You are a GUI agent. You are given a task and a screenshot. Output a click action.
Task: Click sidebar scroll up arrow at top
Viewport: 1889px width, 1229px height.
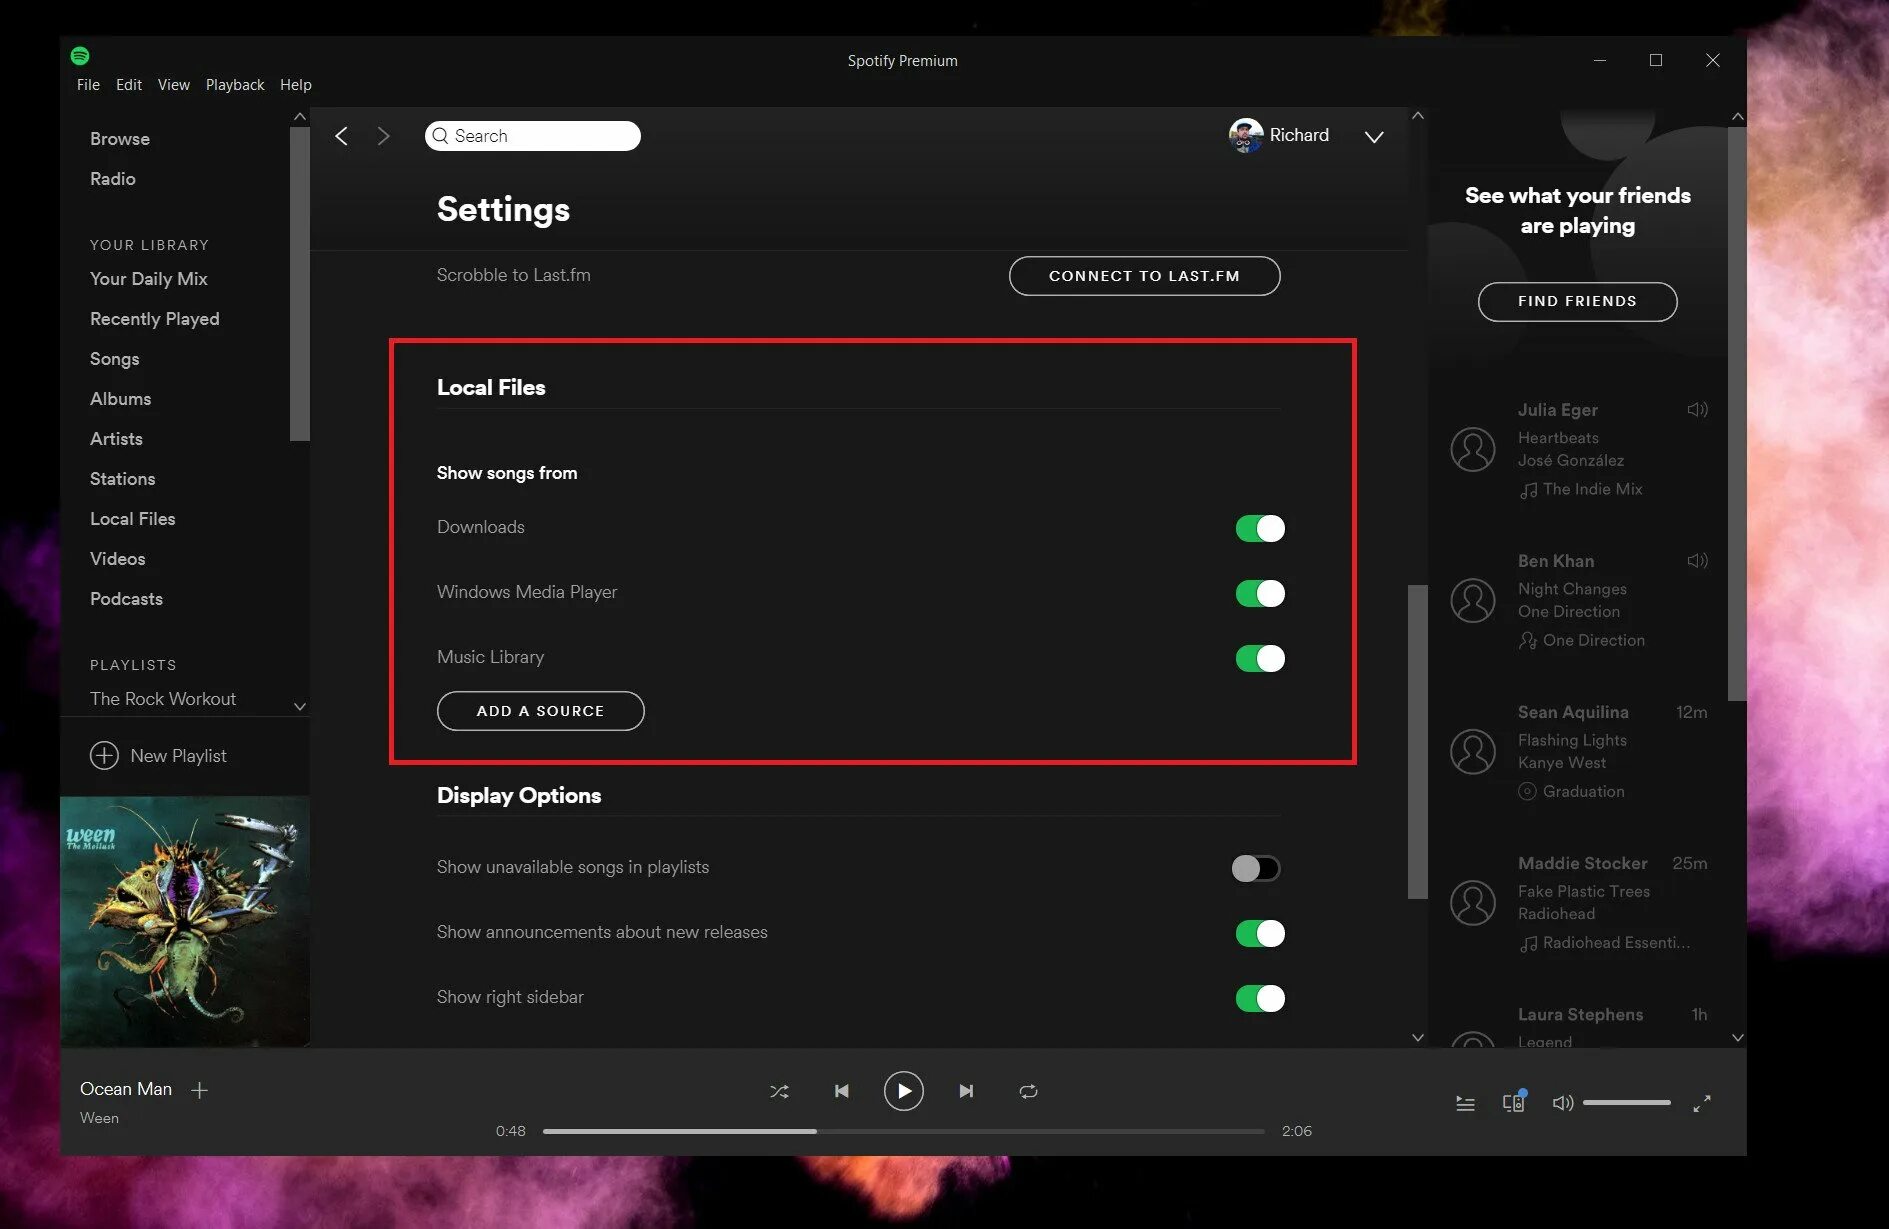pos(299,117)
